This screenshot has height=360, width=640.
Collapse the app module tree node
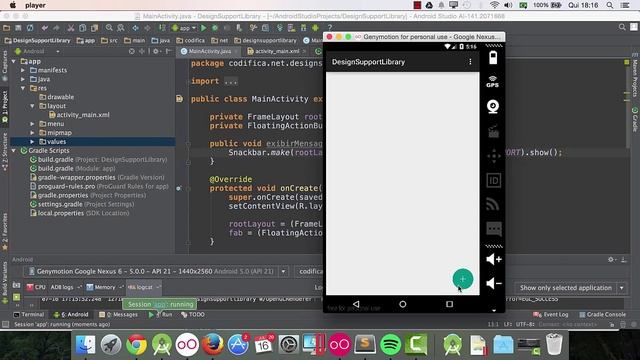[x=14, y=61]
